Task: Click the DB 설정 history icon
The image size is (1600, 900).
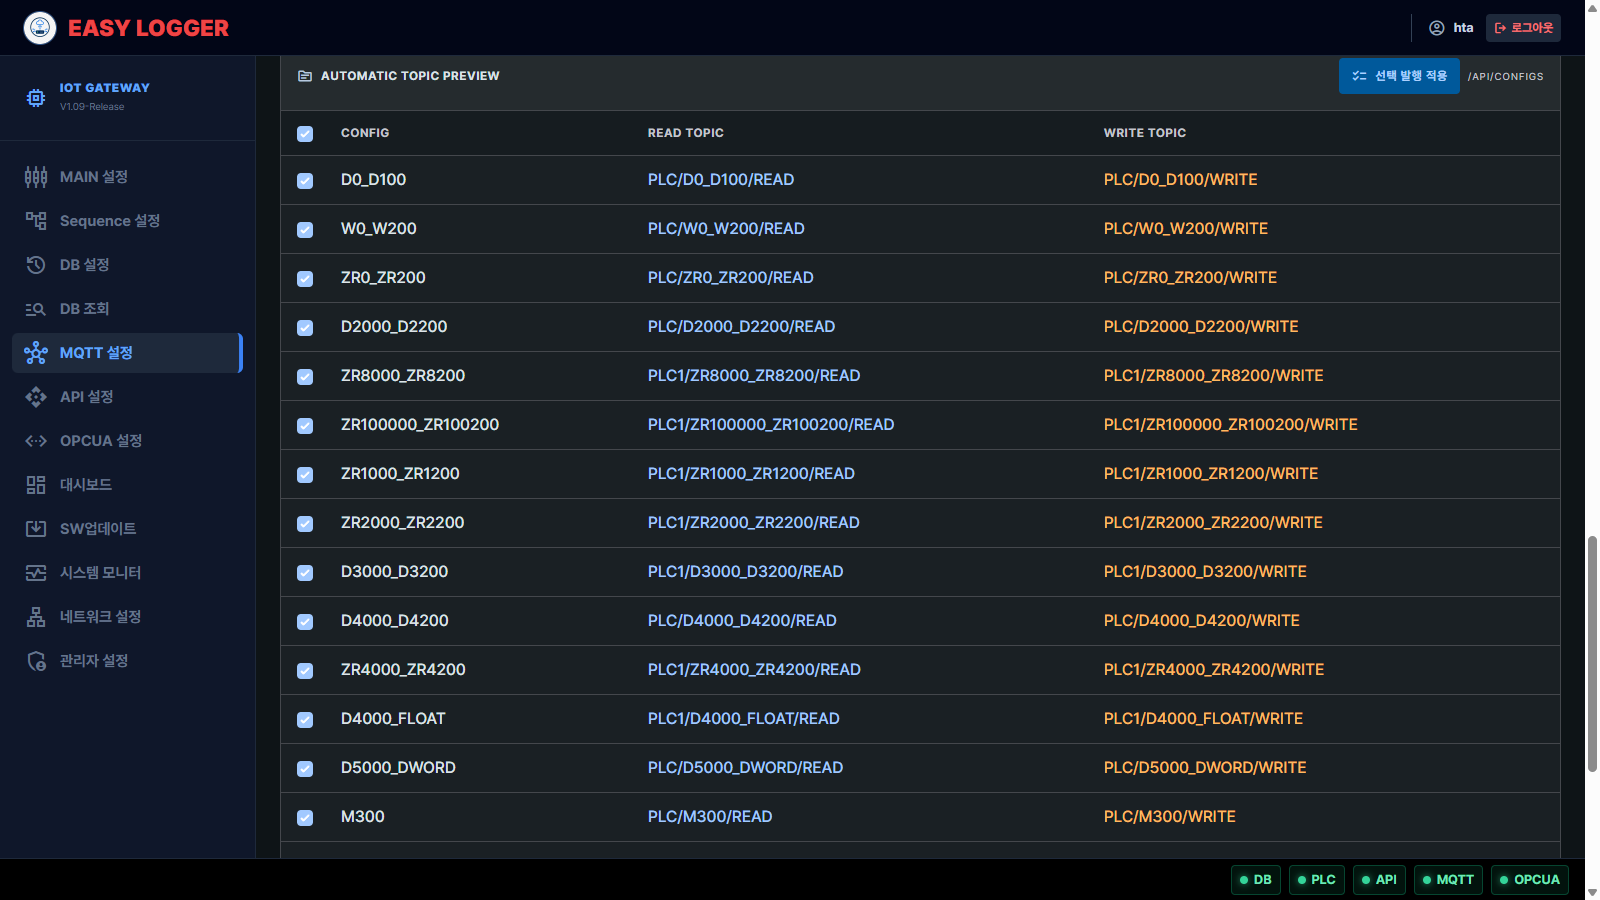Action: pyautogui.click(x=36, y=265)
